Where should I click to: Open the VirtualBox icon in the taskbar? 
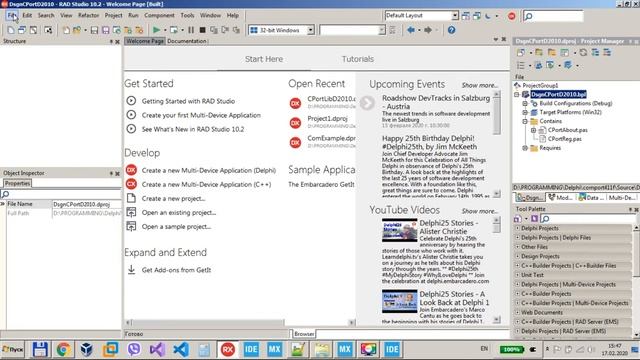click(x=86, y=349)
